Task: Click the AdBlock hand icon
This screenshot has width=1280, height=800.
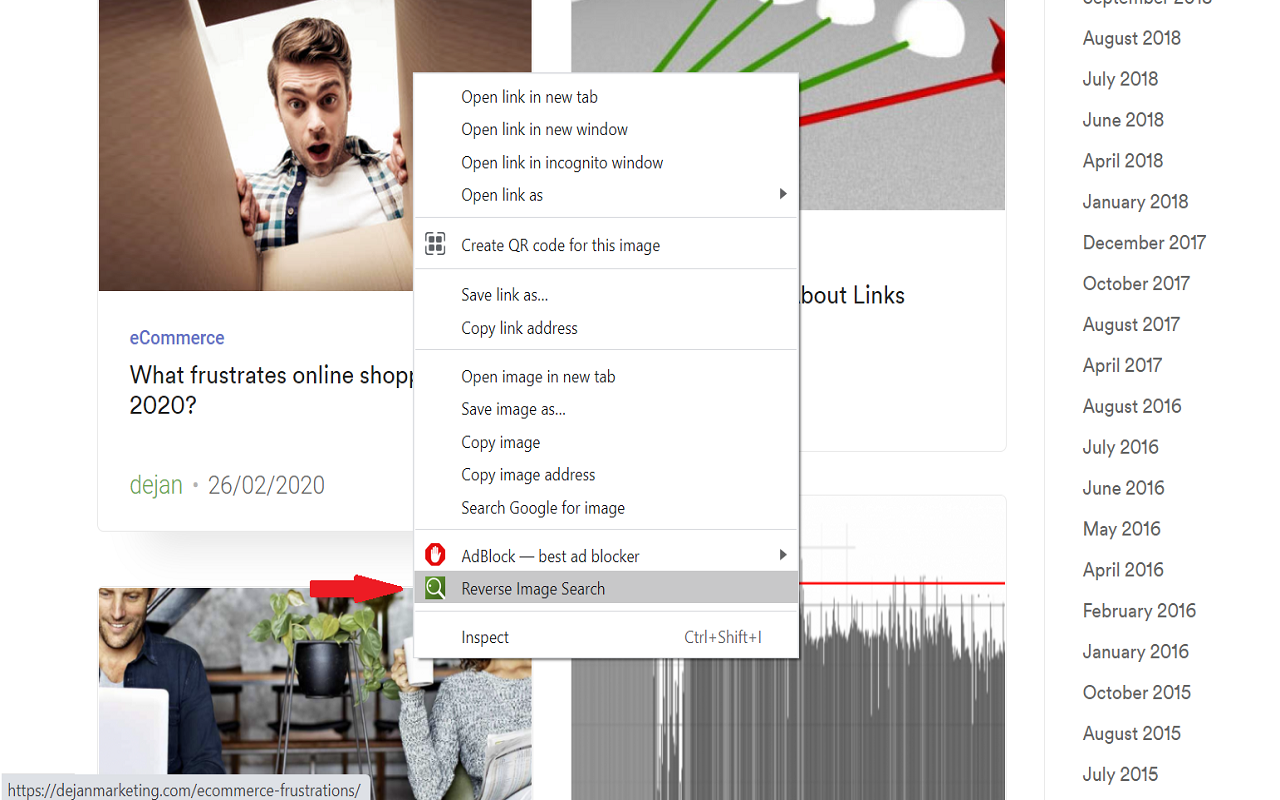Action: pyautogui.click(x=436, y=555)
